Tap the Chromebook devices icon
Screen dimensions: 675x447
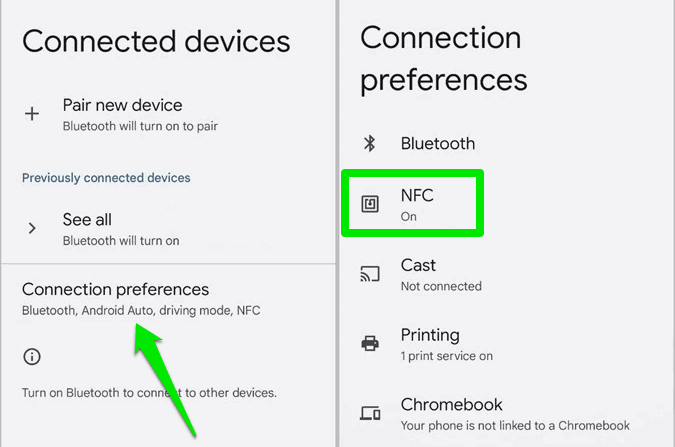coord(370,414)
